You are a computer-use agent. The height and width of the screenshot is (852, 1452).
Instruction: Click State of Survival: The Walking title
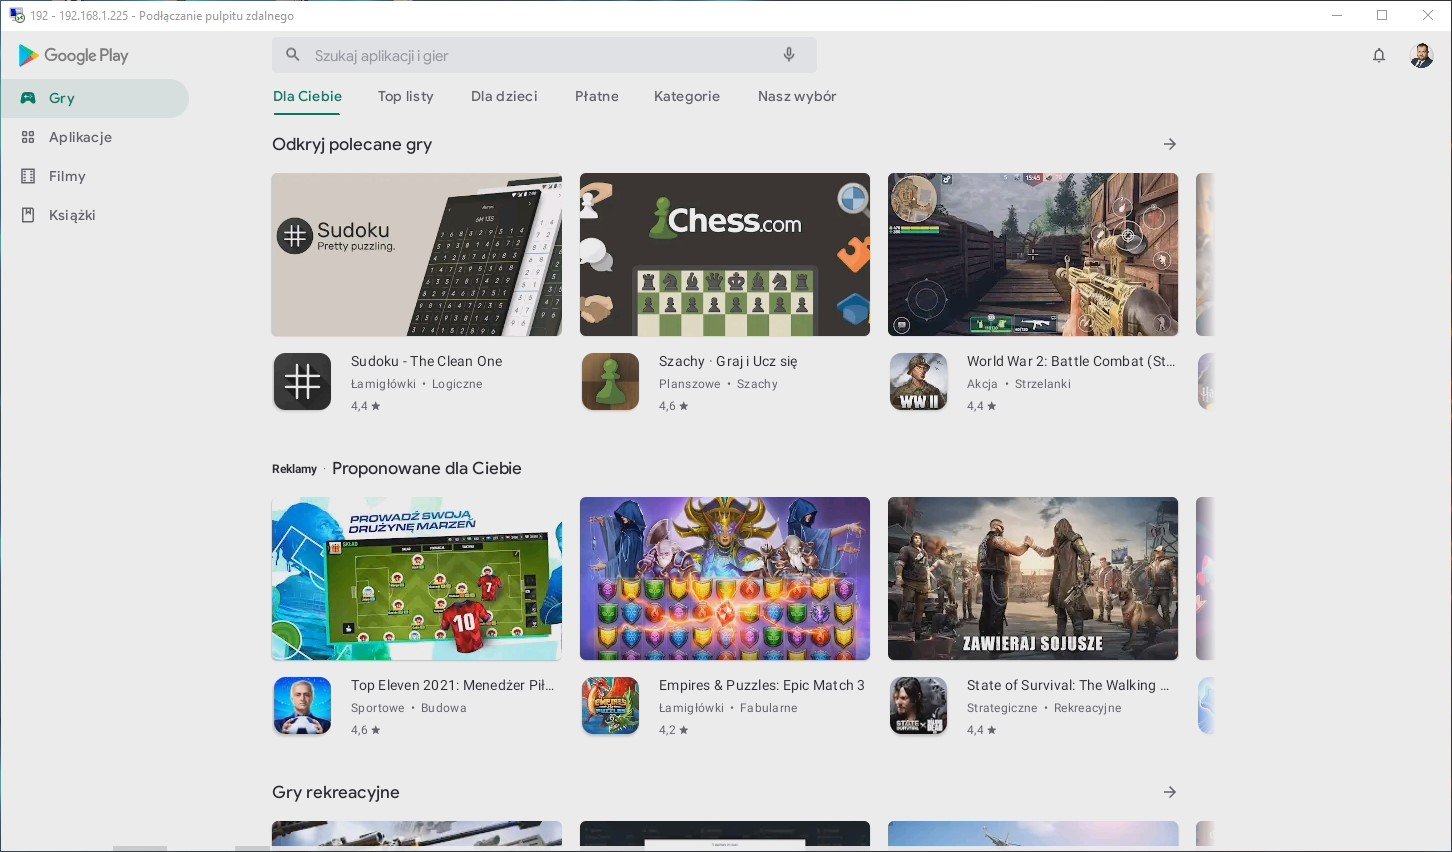click(x=1068, y=685)
